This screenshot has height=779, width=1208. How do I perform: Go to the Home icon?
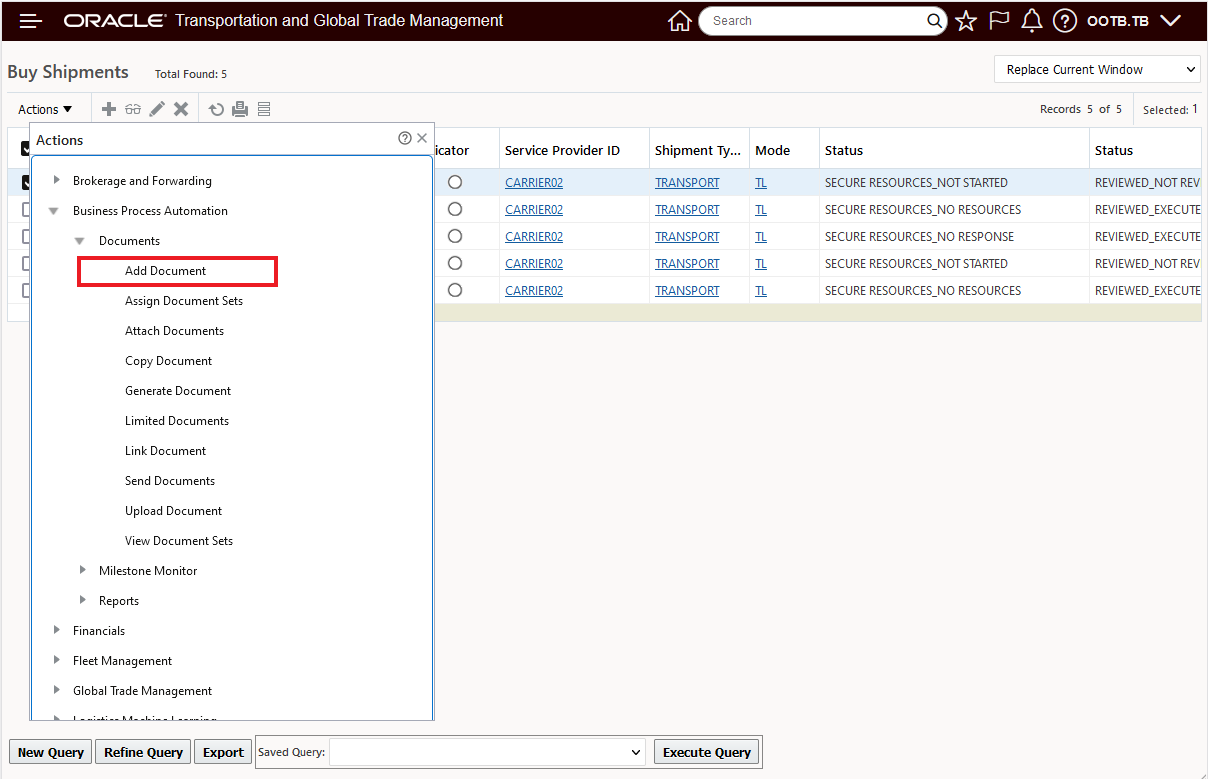click(680, 21)
